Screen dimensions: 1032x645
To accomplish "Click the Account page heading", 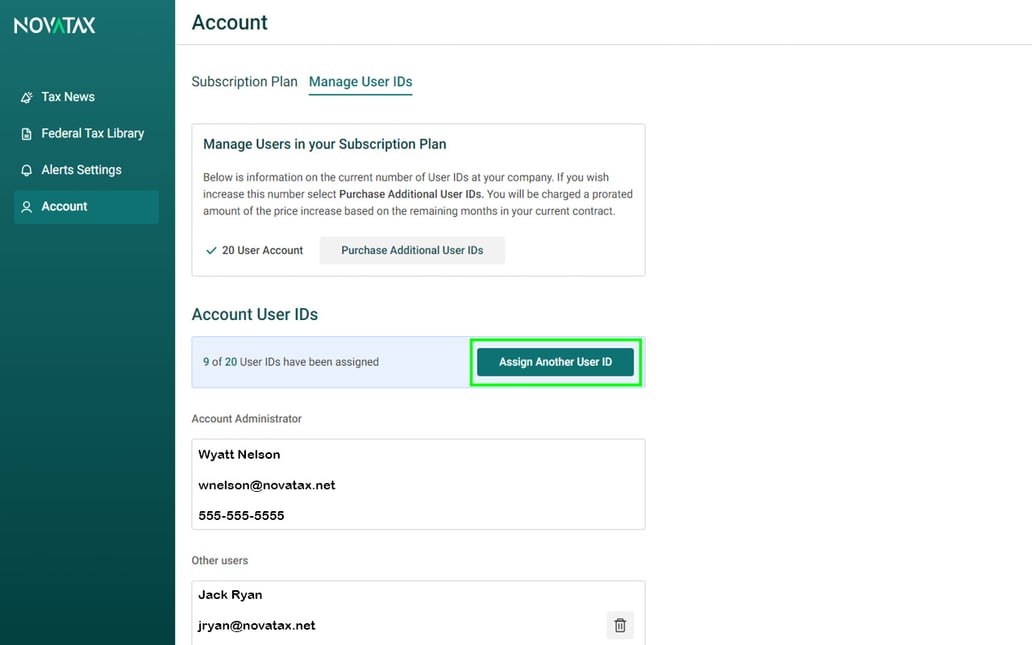I will (x=230, y=22).
